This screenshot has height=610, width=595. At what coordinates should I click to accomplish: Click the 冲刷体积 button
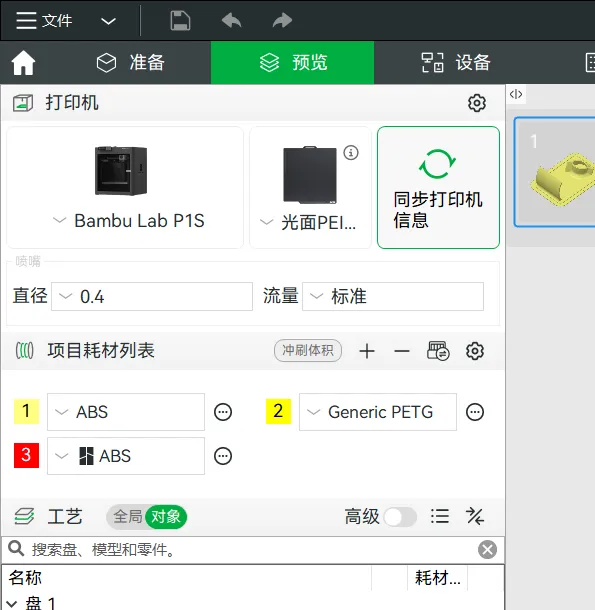pos(308,351)
